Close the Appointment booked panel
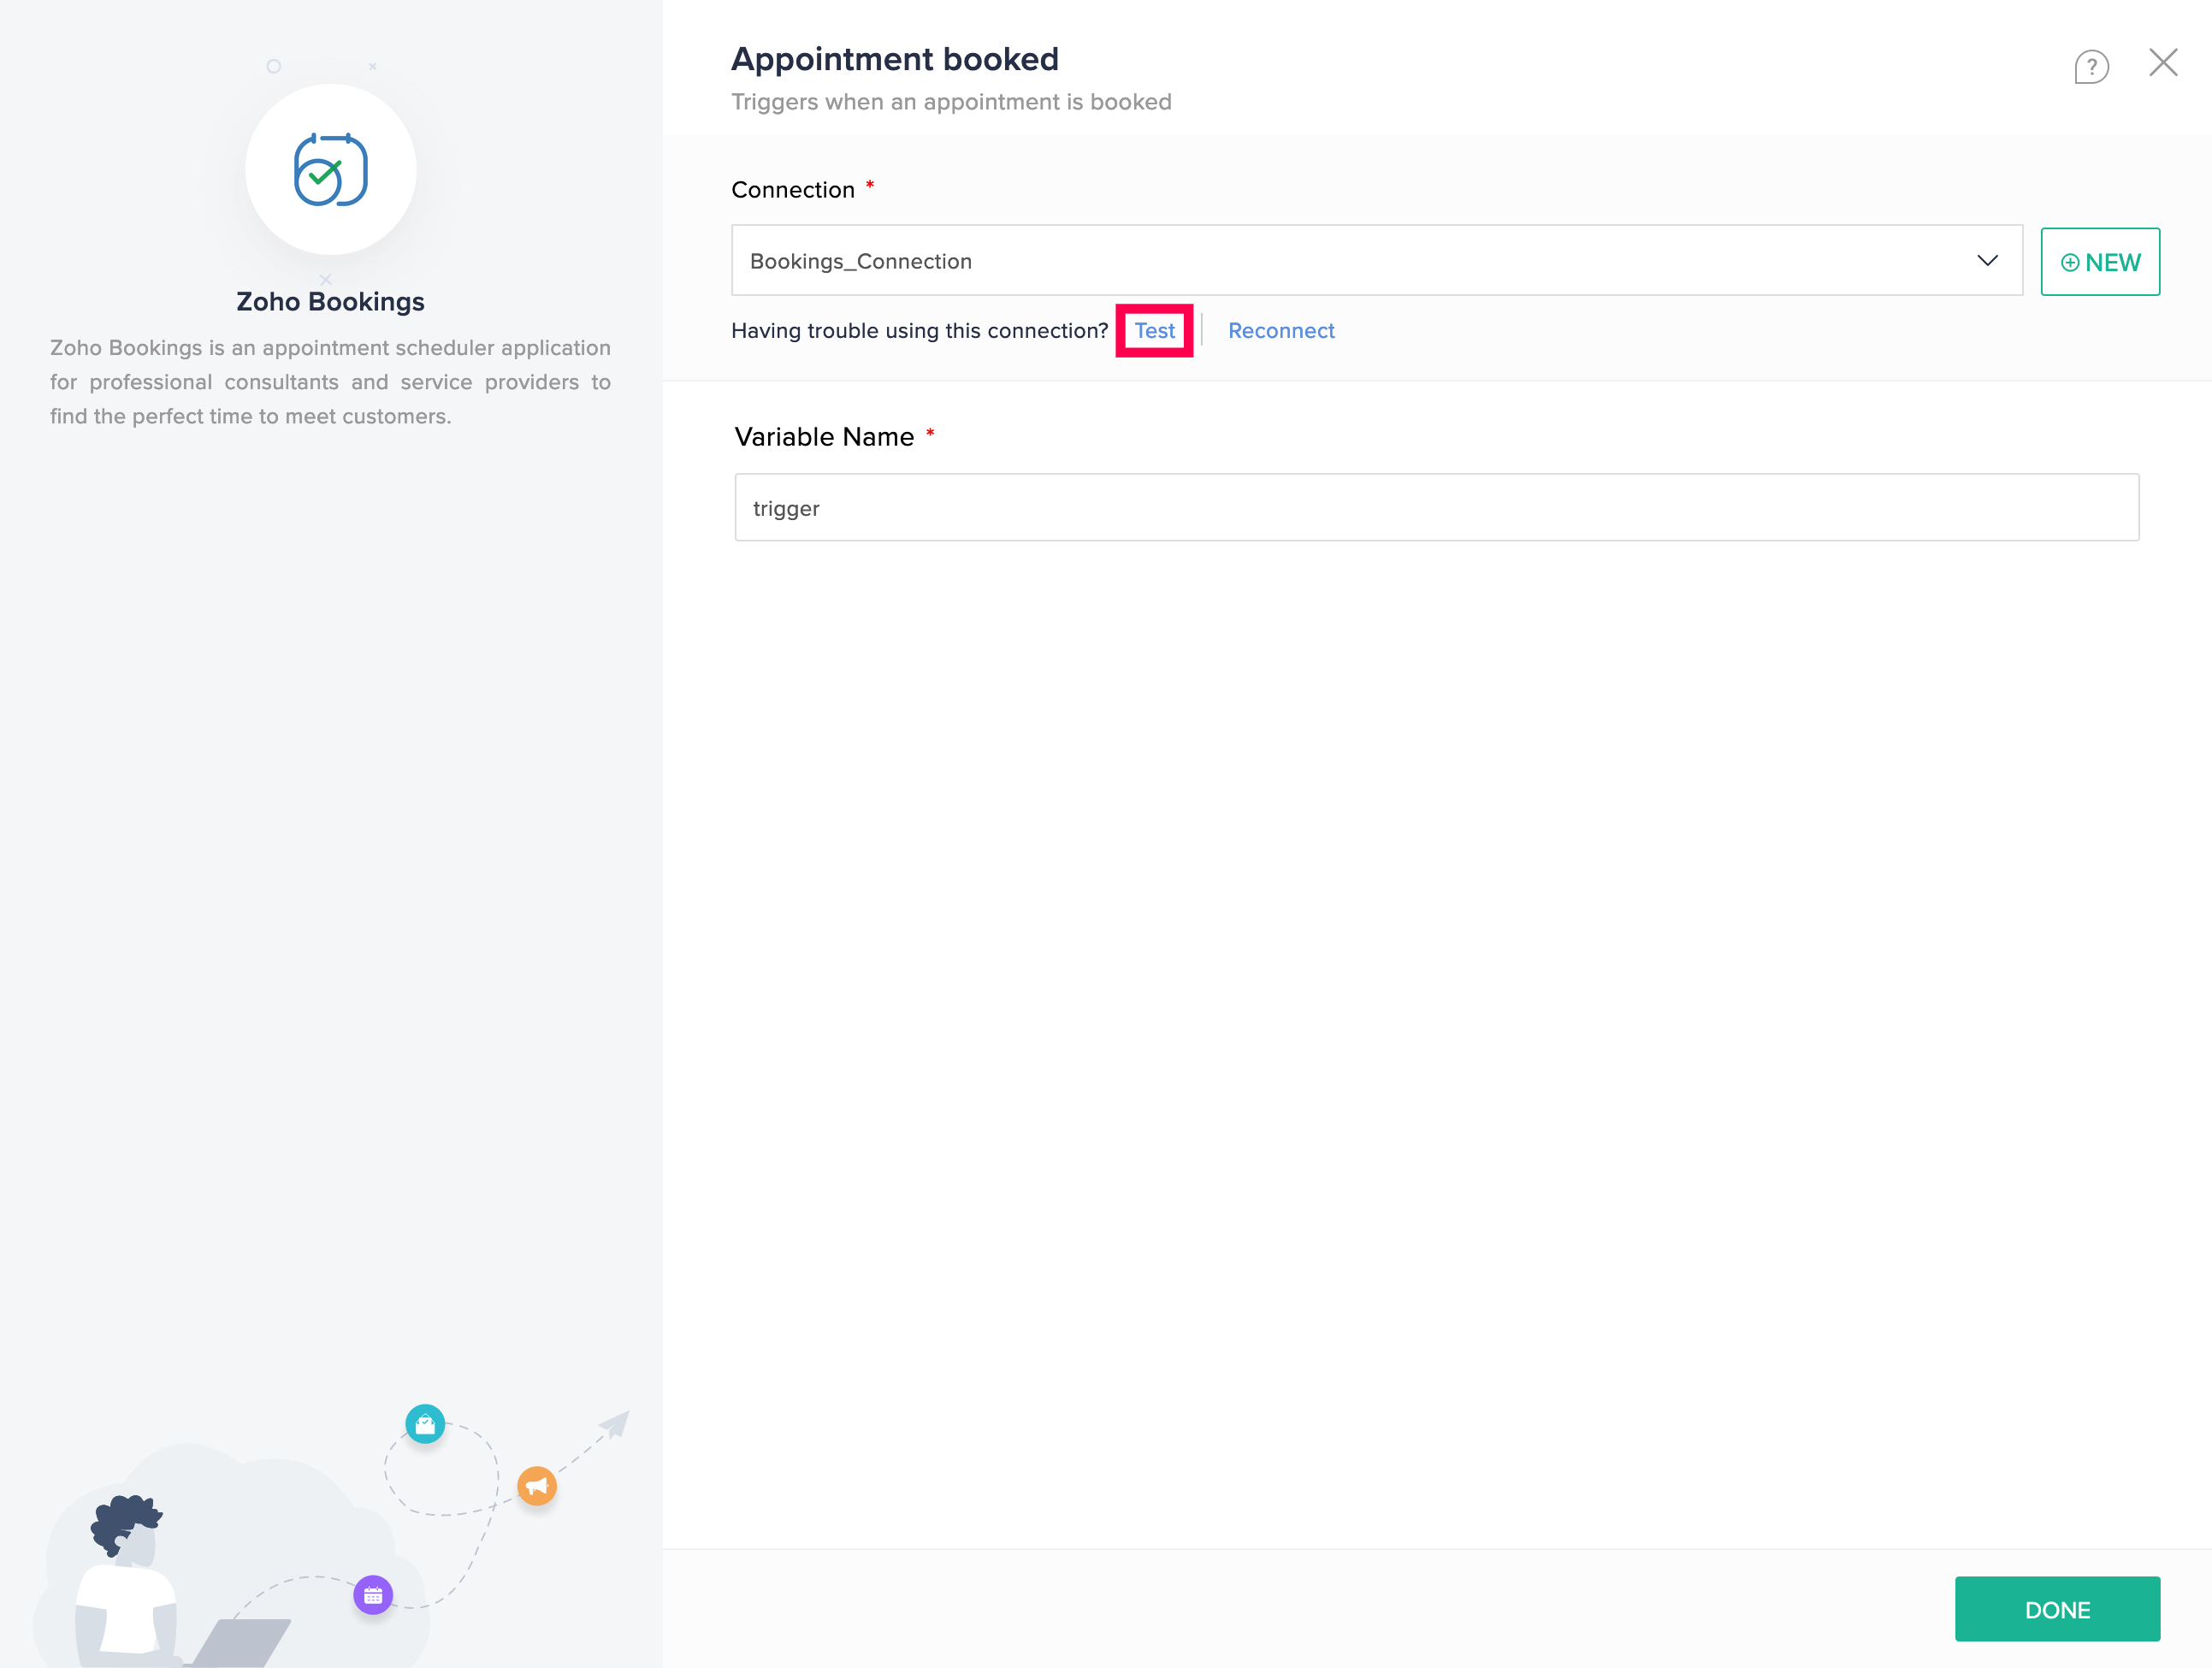The width and height of the screenshot is (2212, 1668). coord(2162,63)
